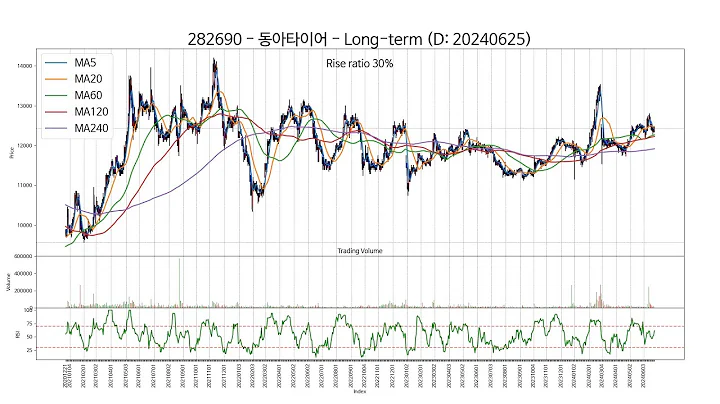
Task: Click the 'Trading Volume' subplot title
Action: [360, 251]
